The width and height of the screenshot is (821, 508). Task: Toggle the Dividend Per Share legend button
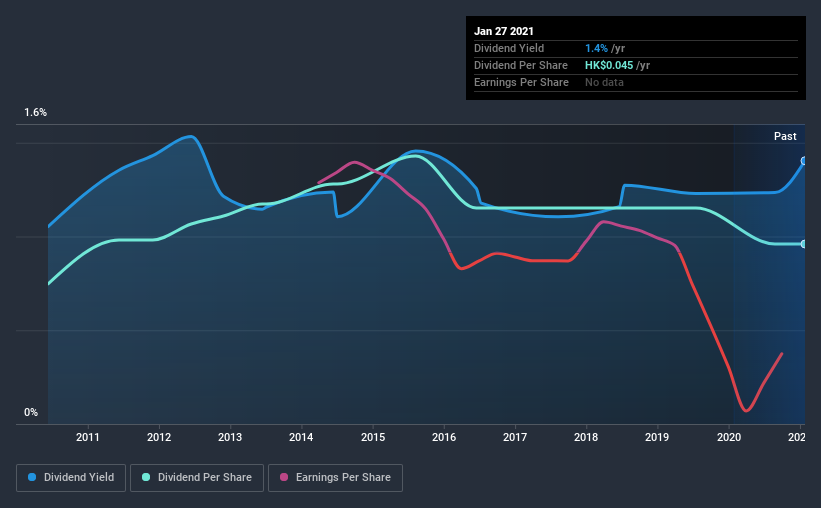pos(197,478)
